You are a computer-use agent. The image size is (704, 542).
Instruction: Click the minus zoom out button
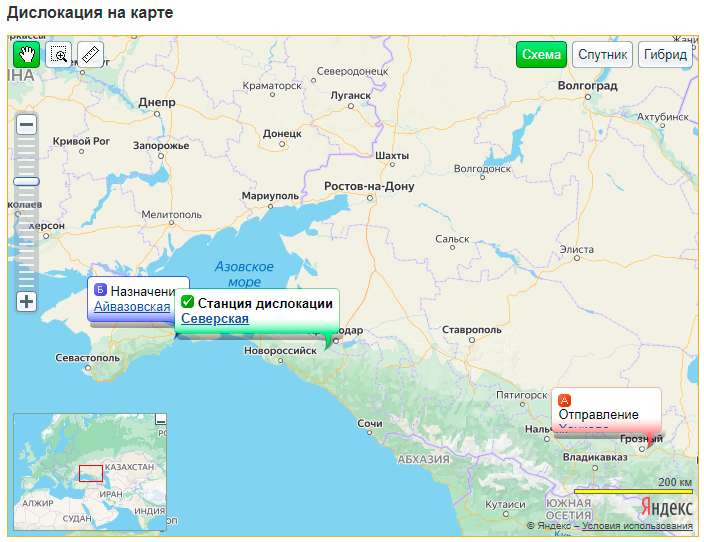[27, 125]
